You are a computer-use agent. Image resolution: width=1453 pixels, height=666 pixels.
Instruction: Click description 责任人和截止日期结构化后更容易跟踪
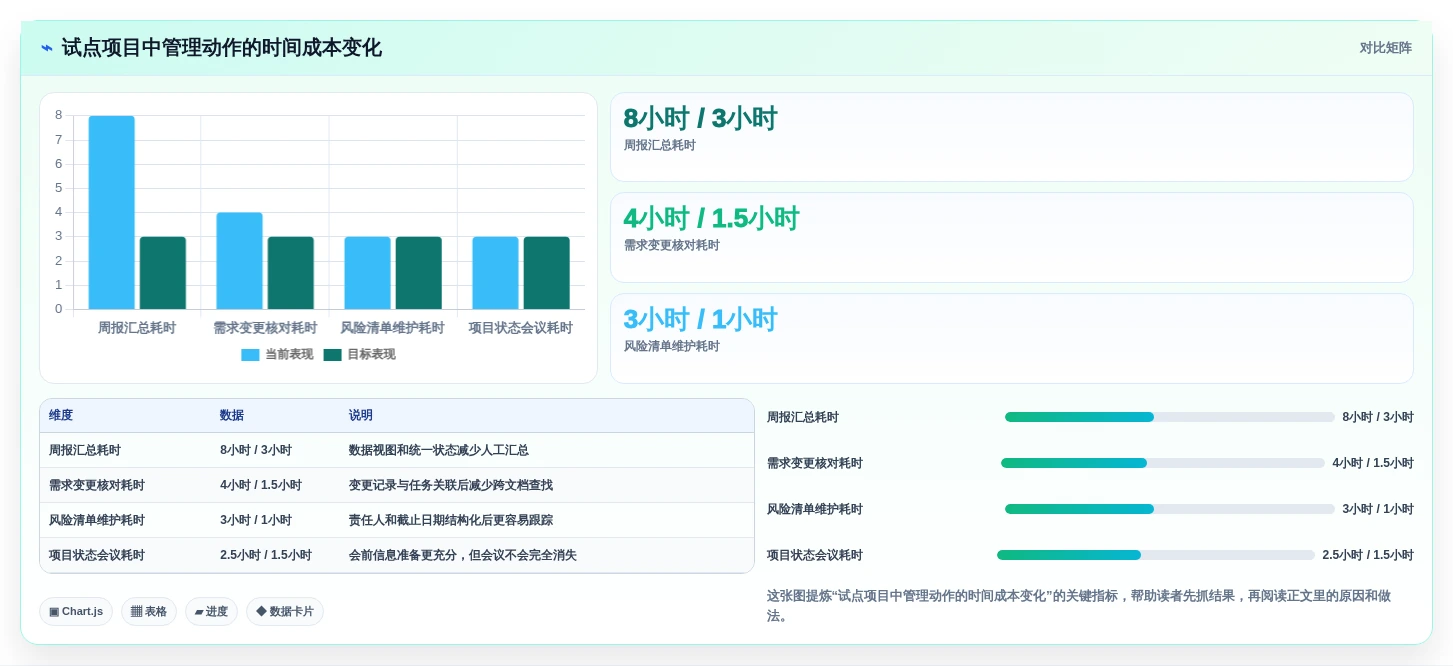click(451, 520)
